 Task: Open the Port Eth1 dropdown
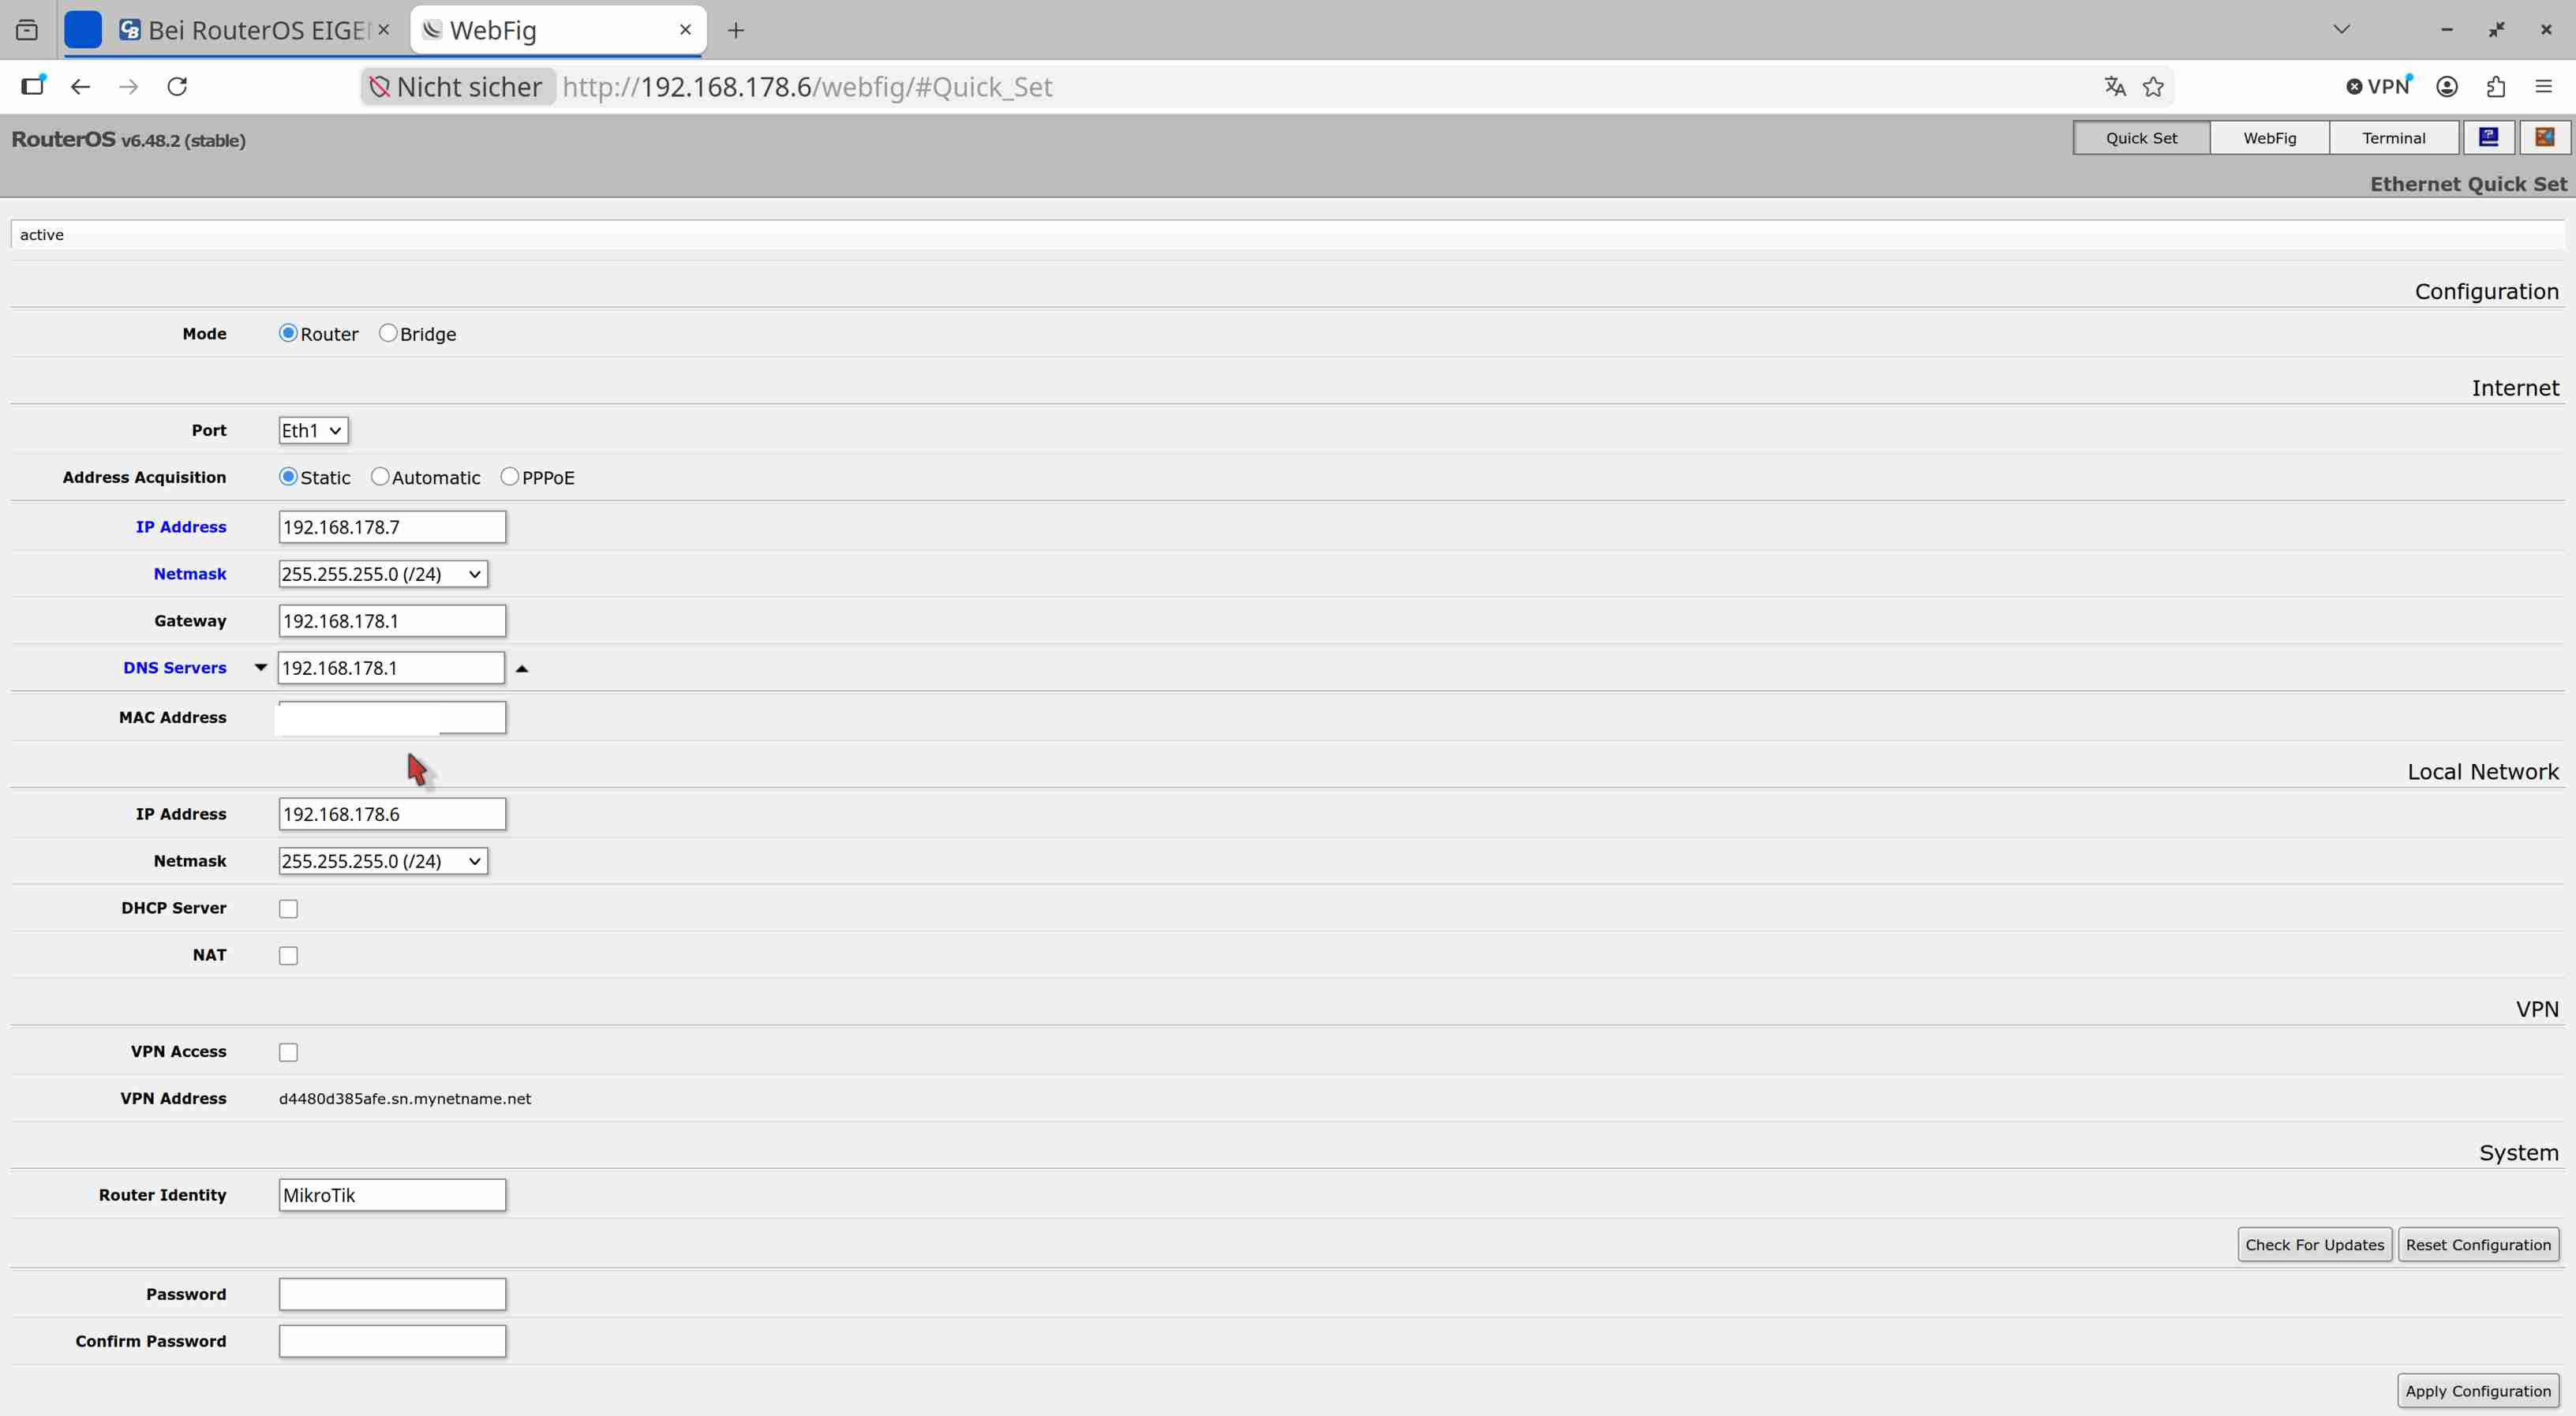[x=313, y=431]
